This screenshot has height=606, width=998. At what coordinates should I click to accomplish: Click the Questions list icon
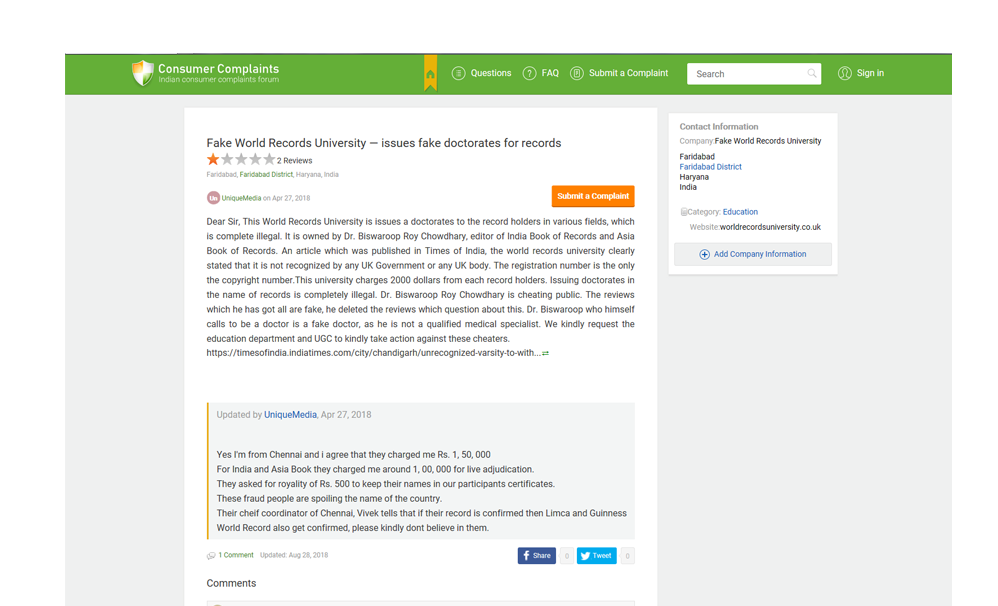[458, 73]
